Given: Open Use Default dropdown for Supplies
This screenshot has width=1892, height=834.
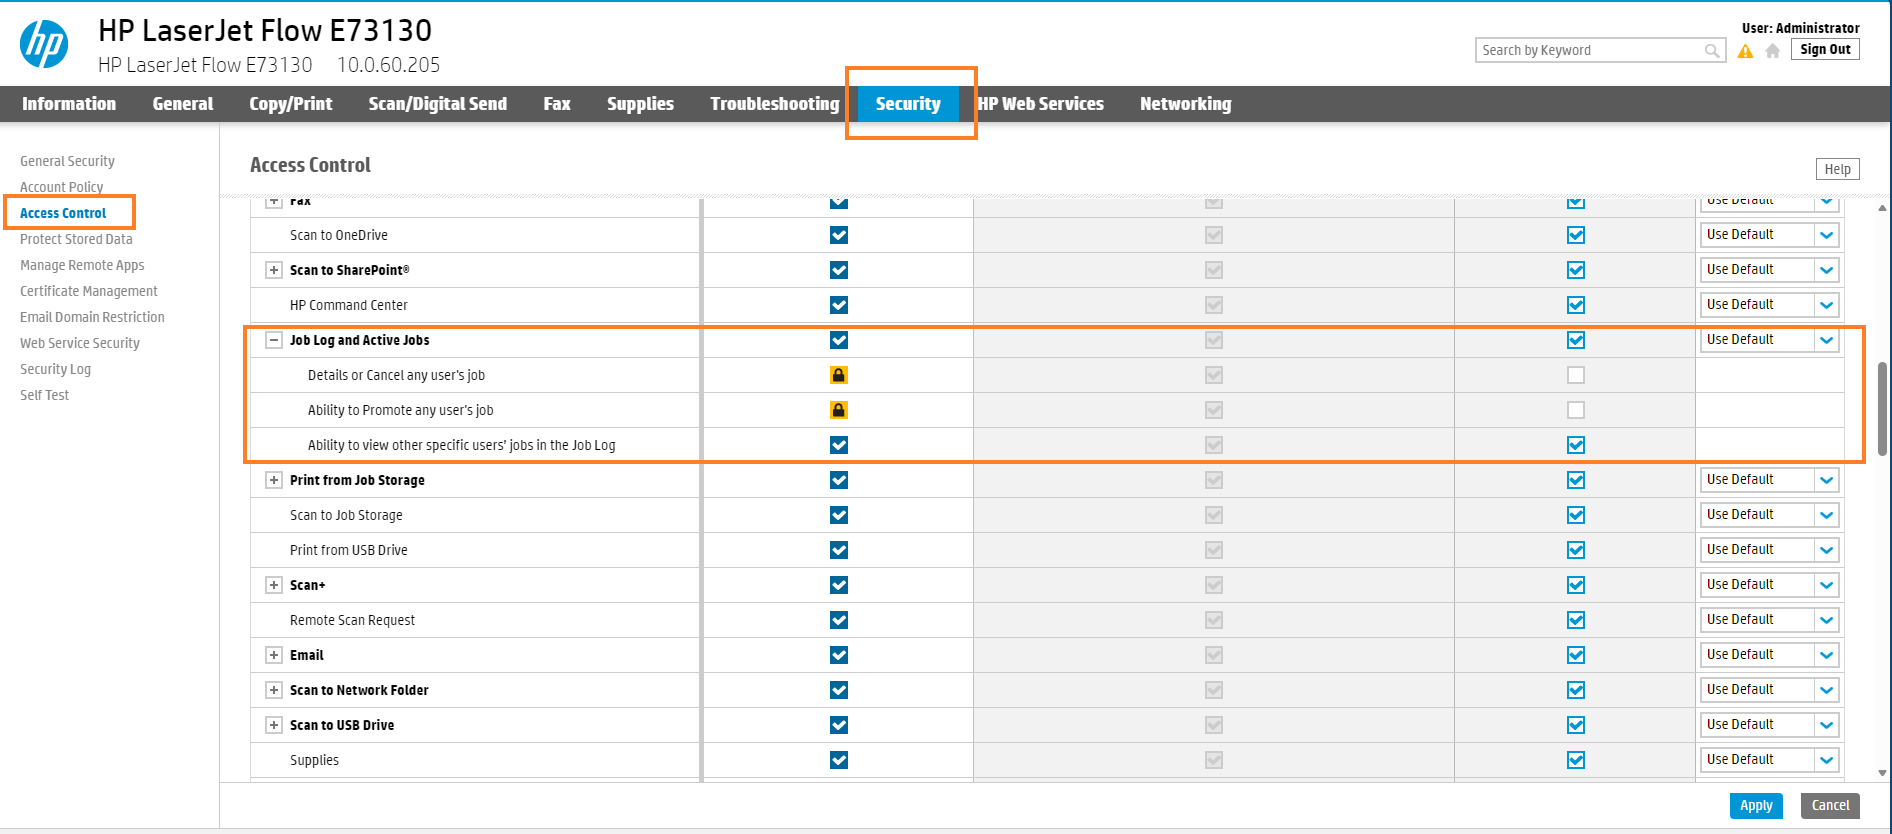Looking at the screenshot, I should point(1770,760).
